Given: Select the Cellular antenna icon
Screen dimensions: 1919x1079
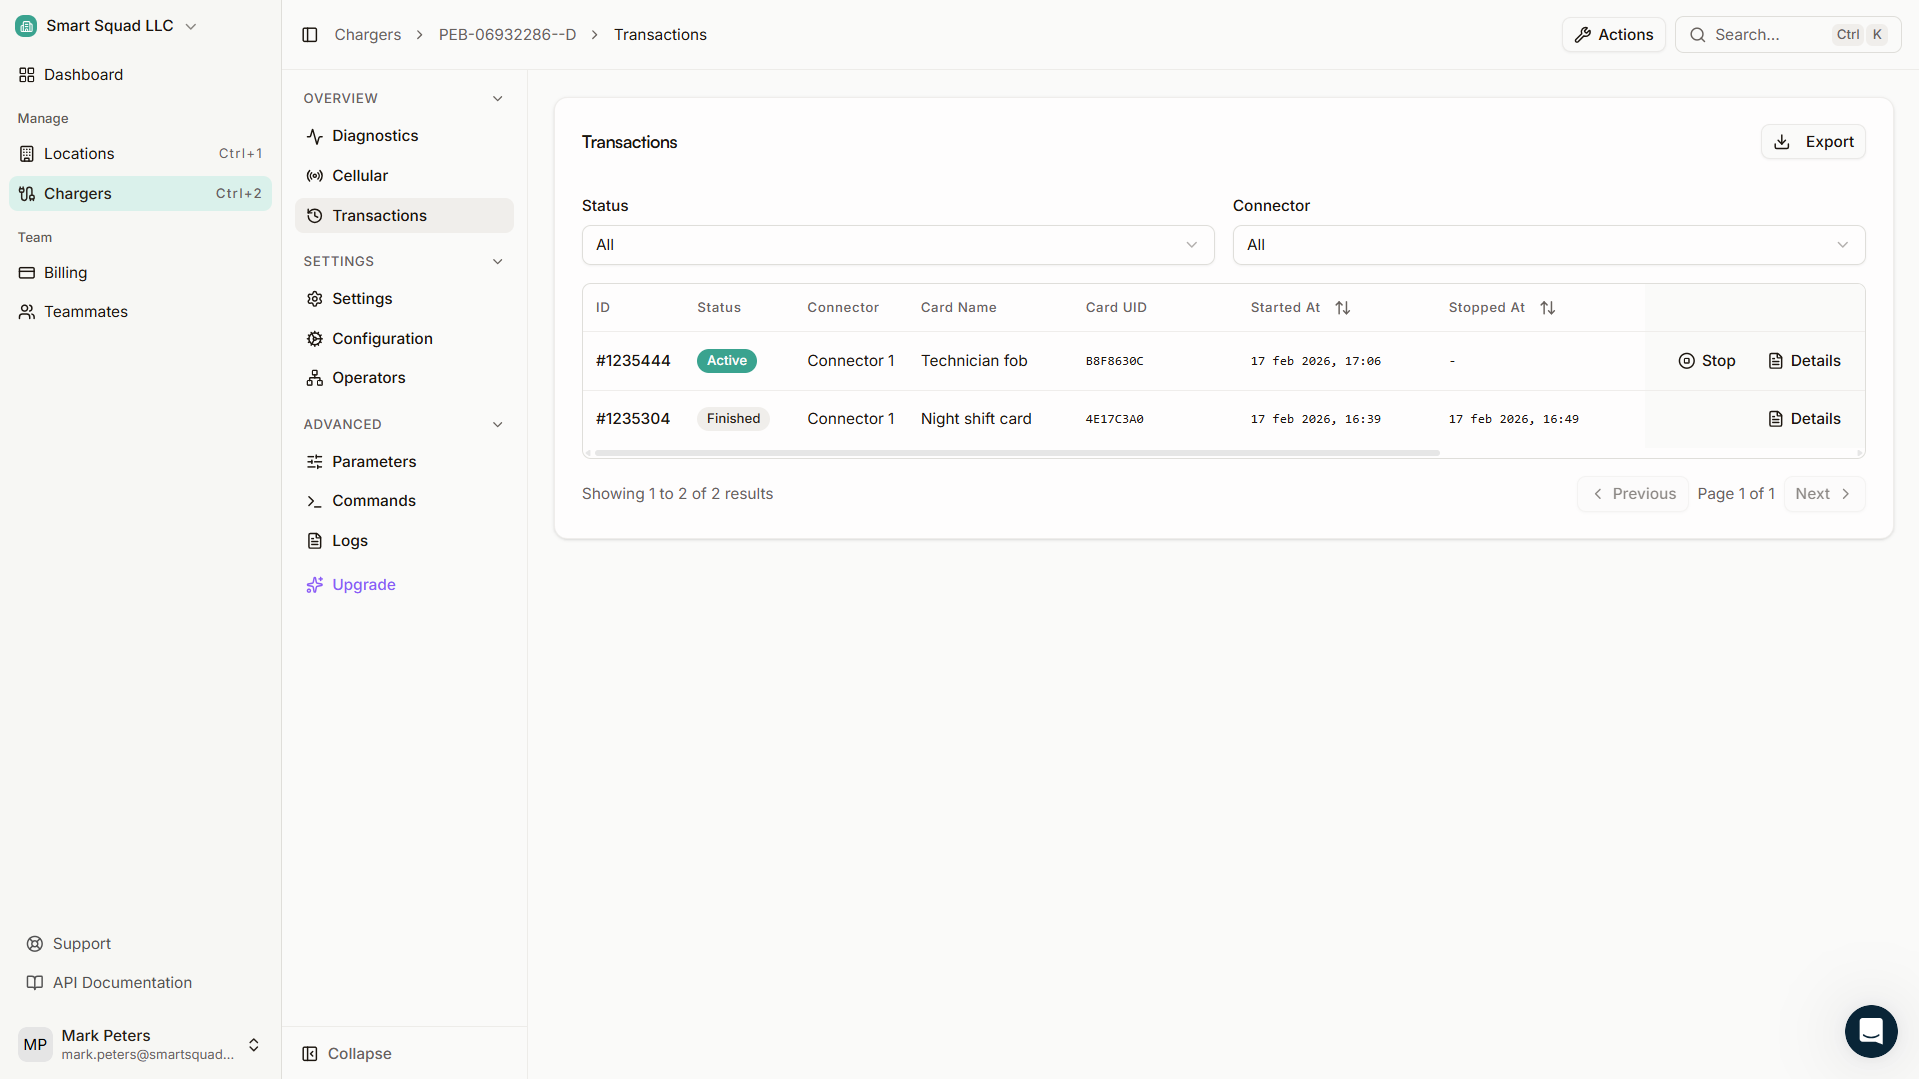Looking at the screenshot, I should (315, 175).
